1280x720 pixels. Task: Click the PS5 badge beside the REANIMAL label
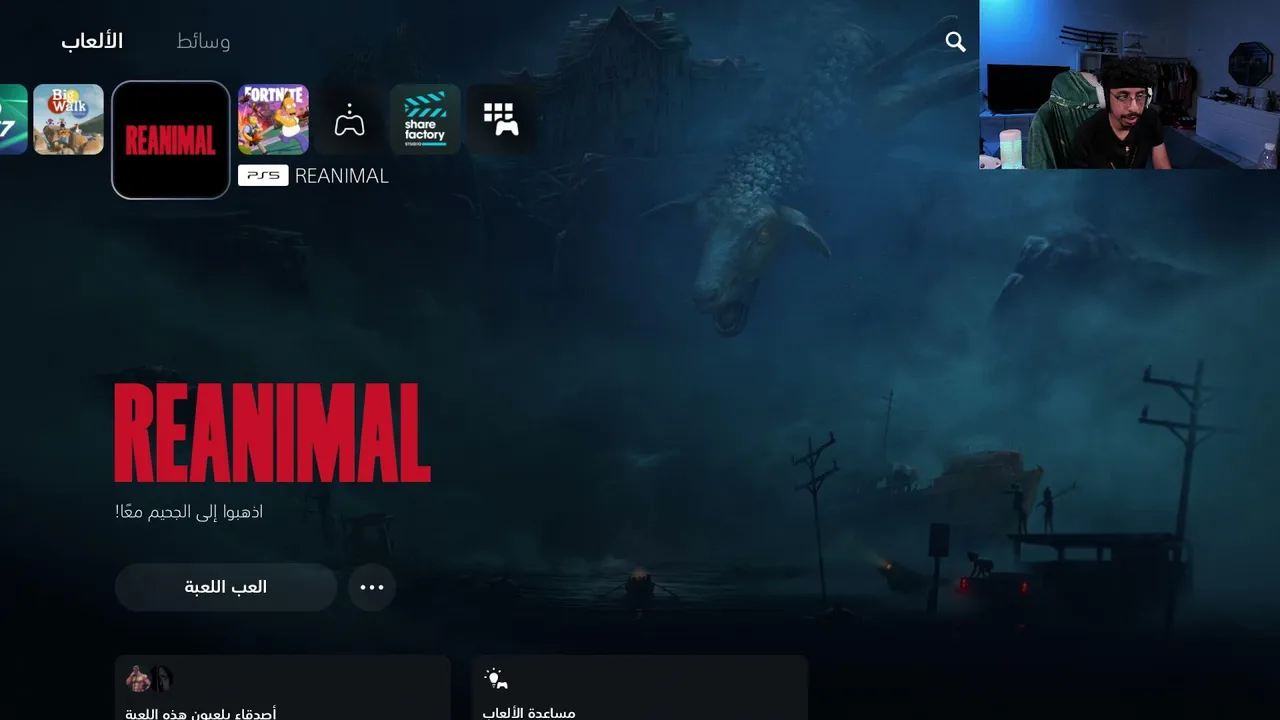(263, 176)
